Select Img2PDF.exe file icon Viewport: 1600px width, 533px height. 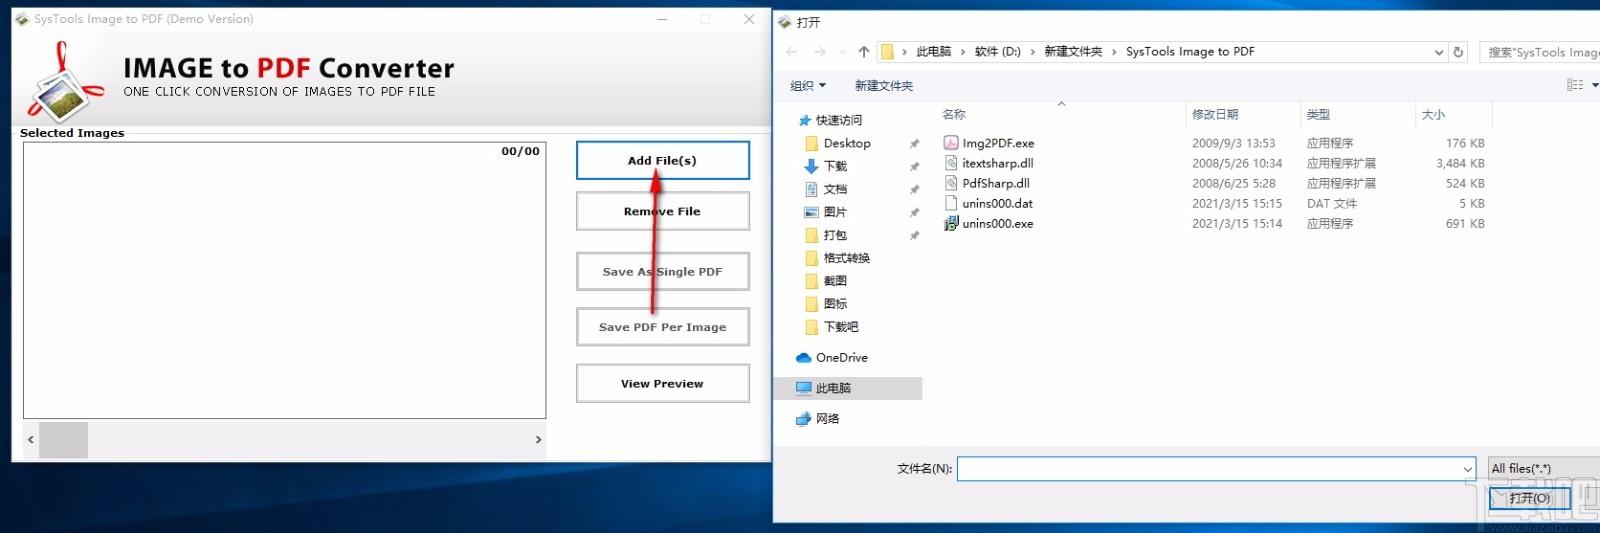(x=951, y=143)
